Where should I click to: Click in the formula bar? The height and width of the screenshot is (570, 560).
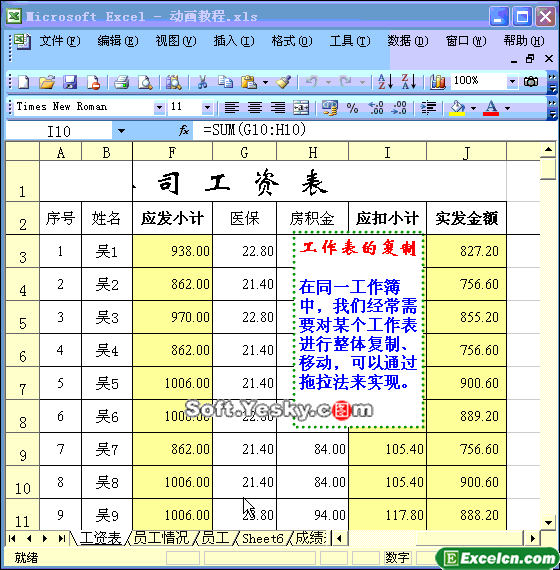tap(375, 130)
